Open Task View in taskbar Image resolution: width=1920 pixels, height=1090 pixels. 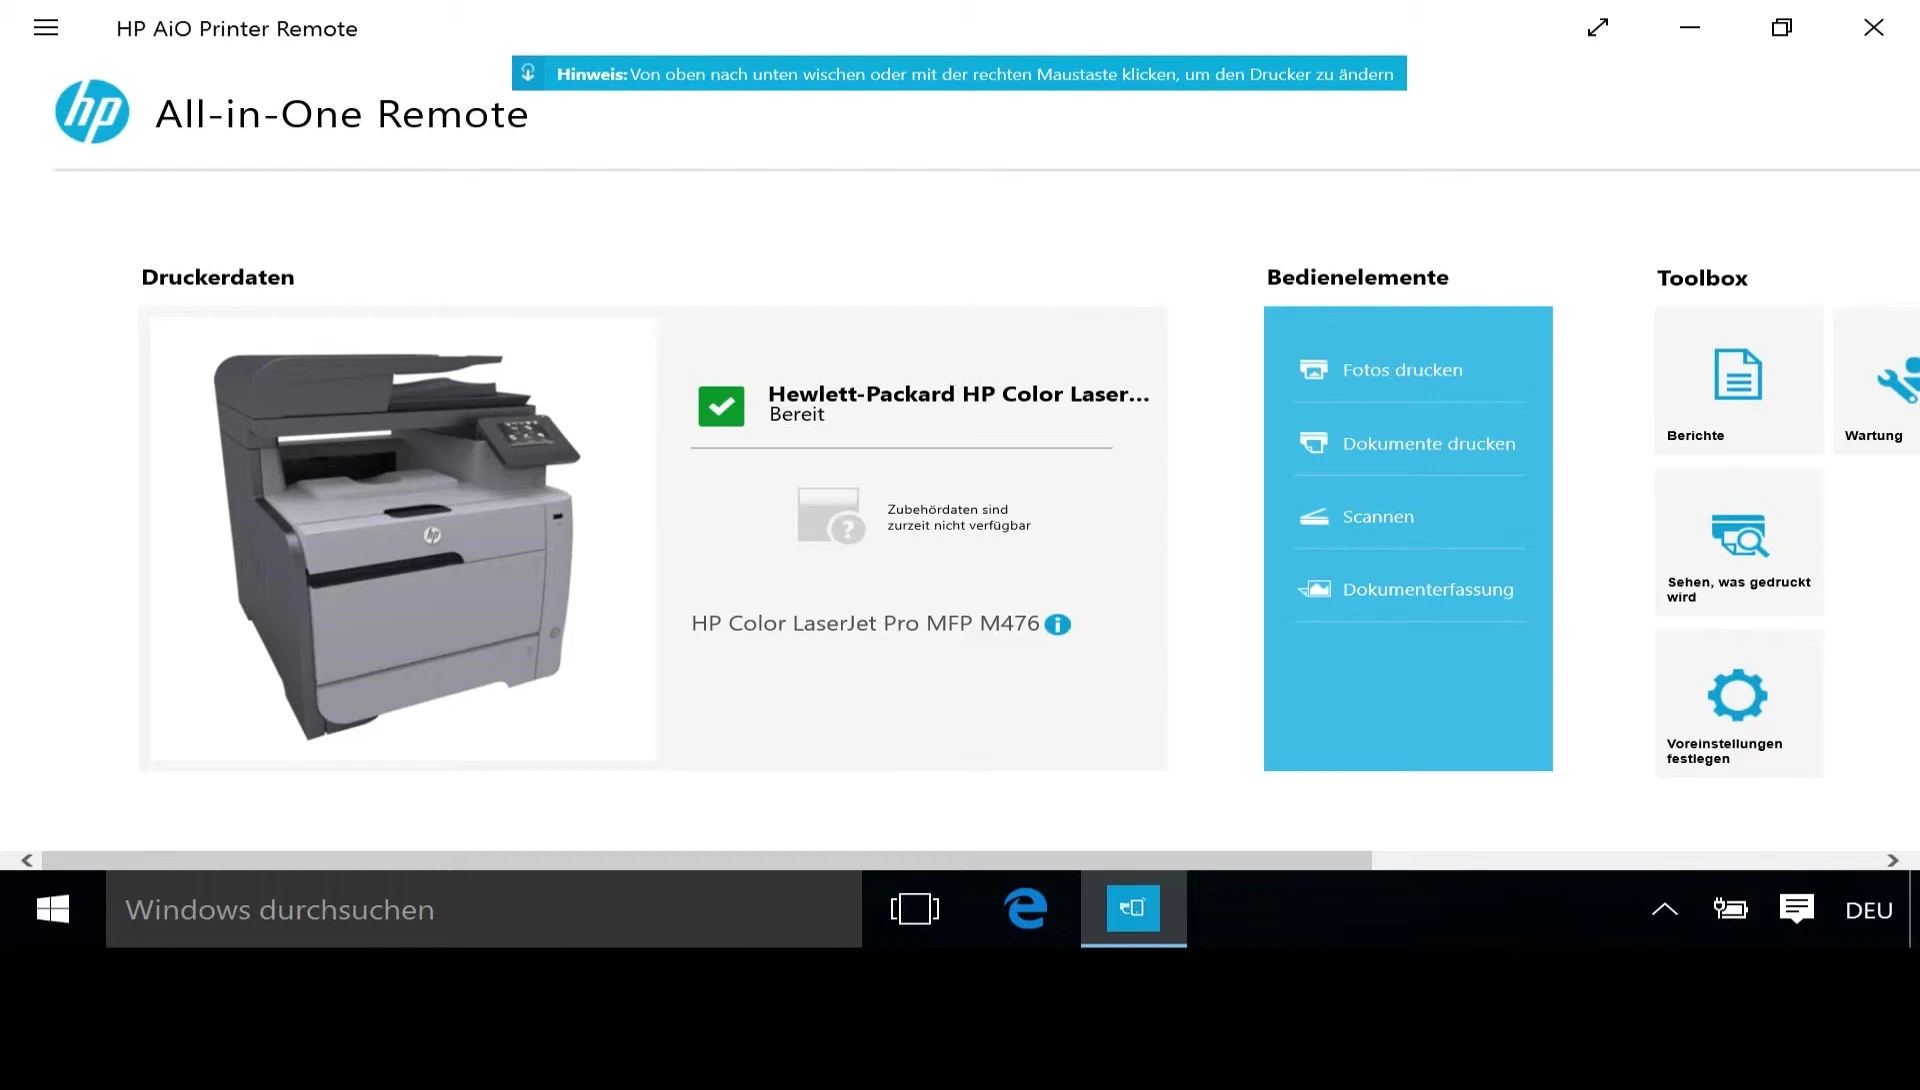tap(915, 909)
